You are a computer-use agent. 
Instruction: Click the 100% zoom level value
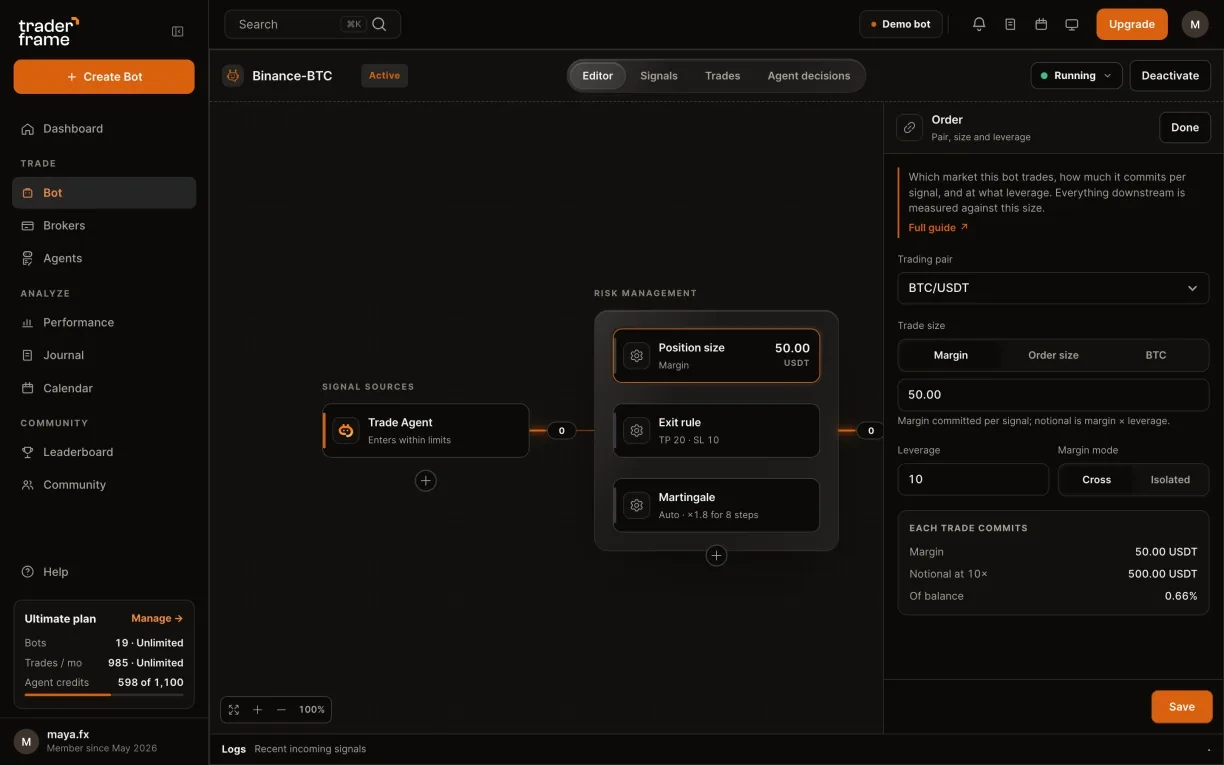(x=312, y=710)
